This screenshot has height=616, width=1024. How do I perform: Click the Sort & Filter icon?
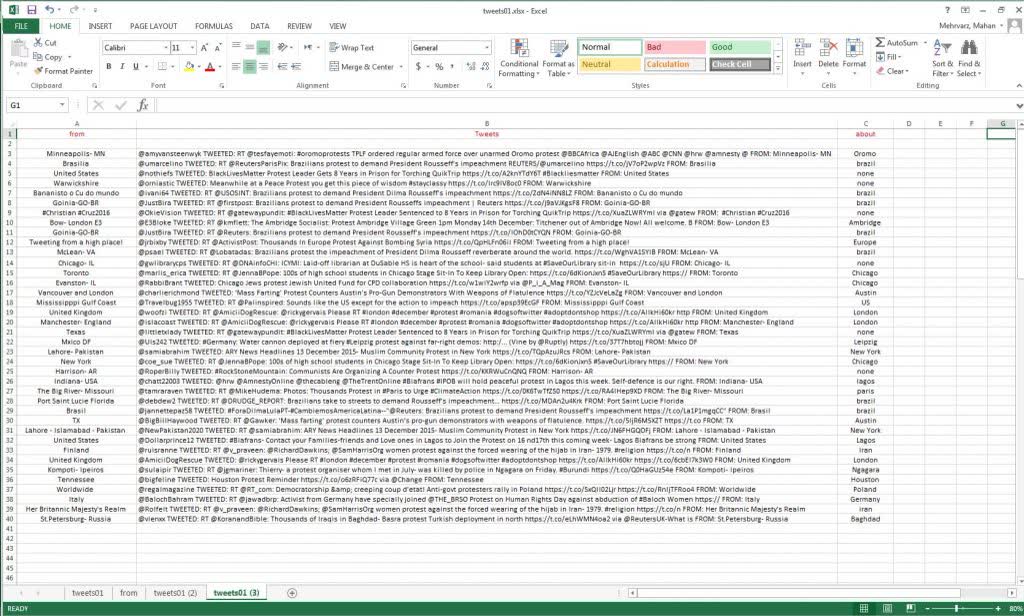942,48
